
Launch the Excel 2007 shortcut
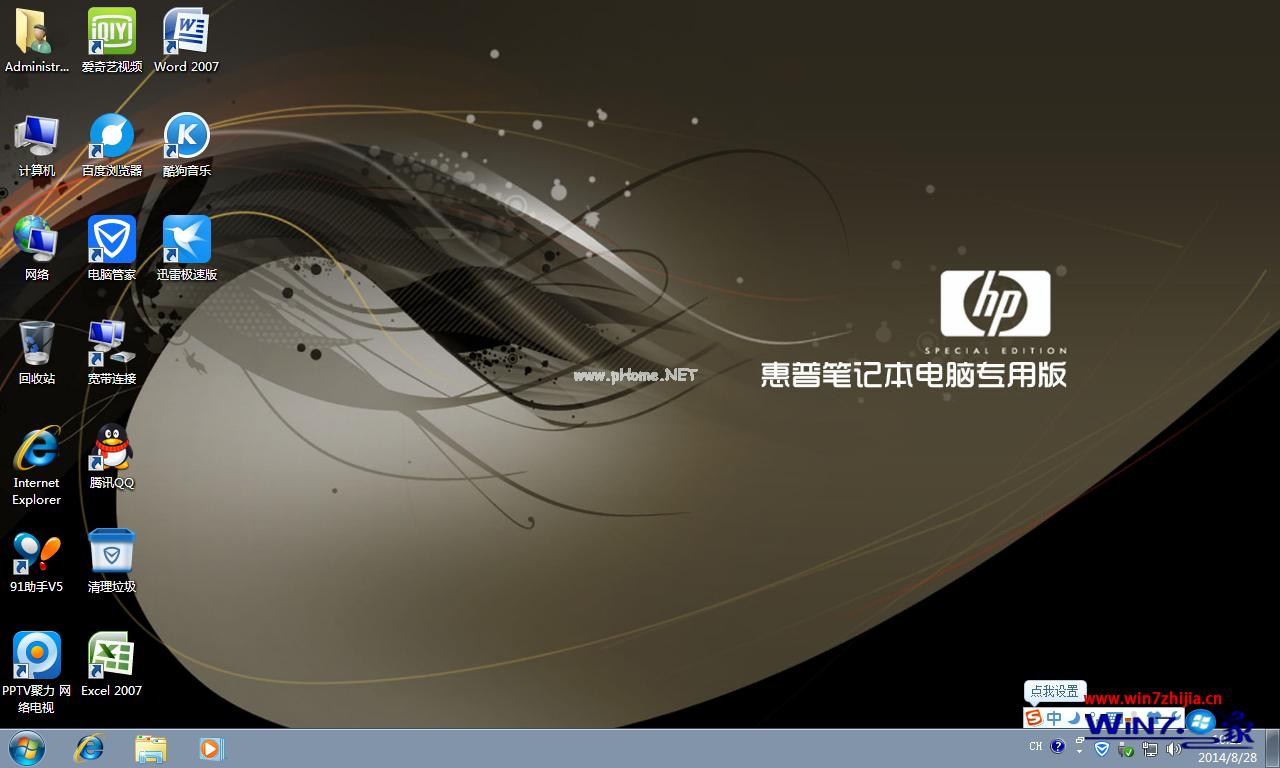pos(112,665)
